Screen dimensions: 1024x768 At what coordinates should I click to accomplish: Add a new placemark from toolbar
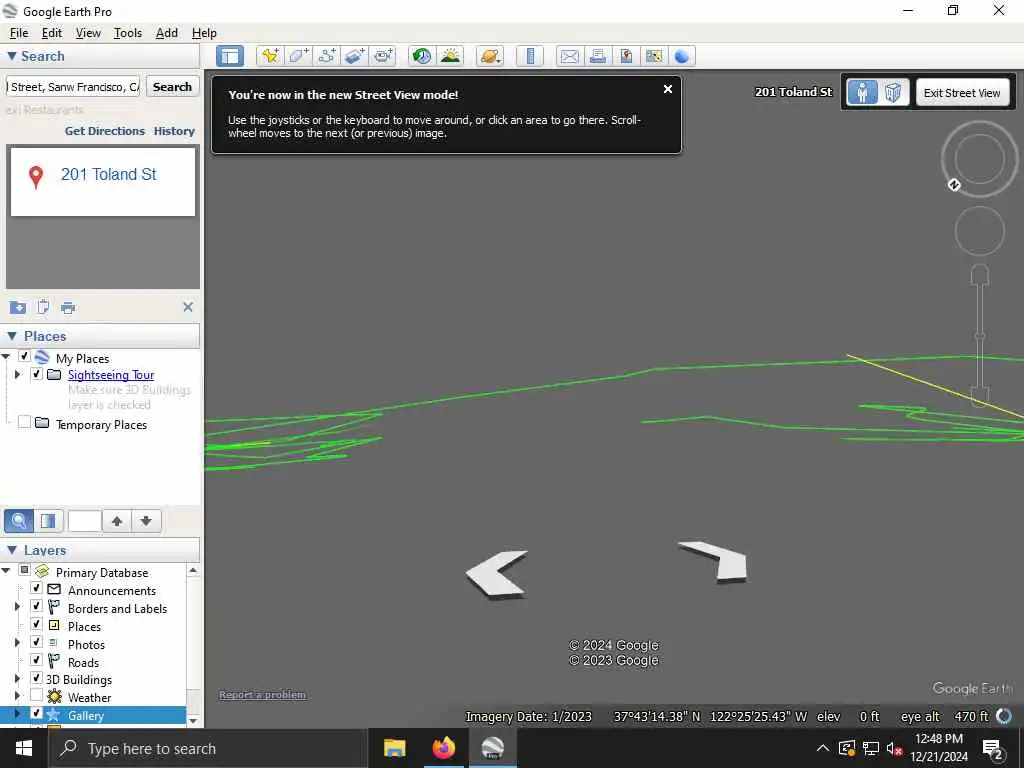click(x=270, y=56)
